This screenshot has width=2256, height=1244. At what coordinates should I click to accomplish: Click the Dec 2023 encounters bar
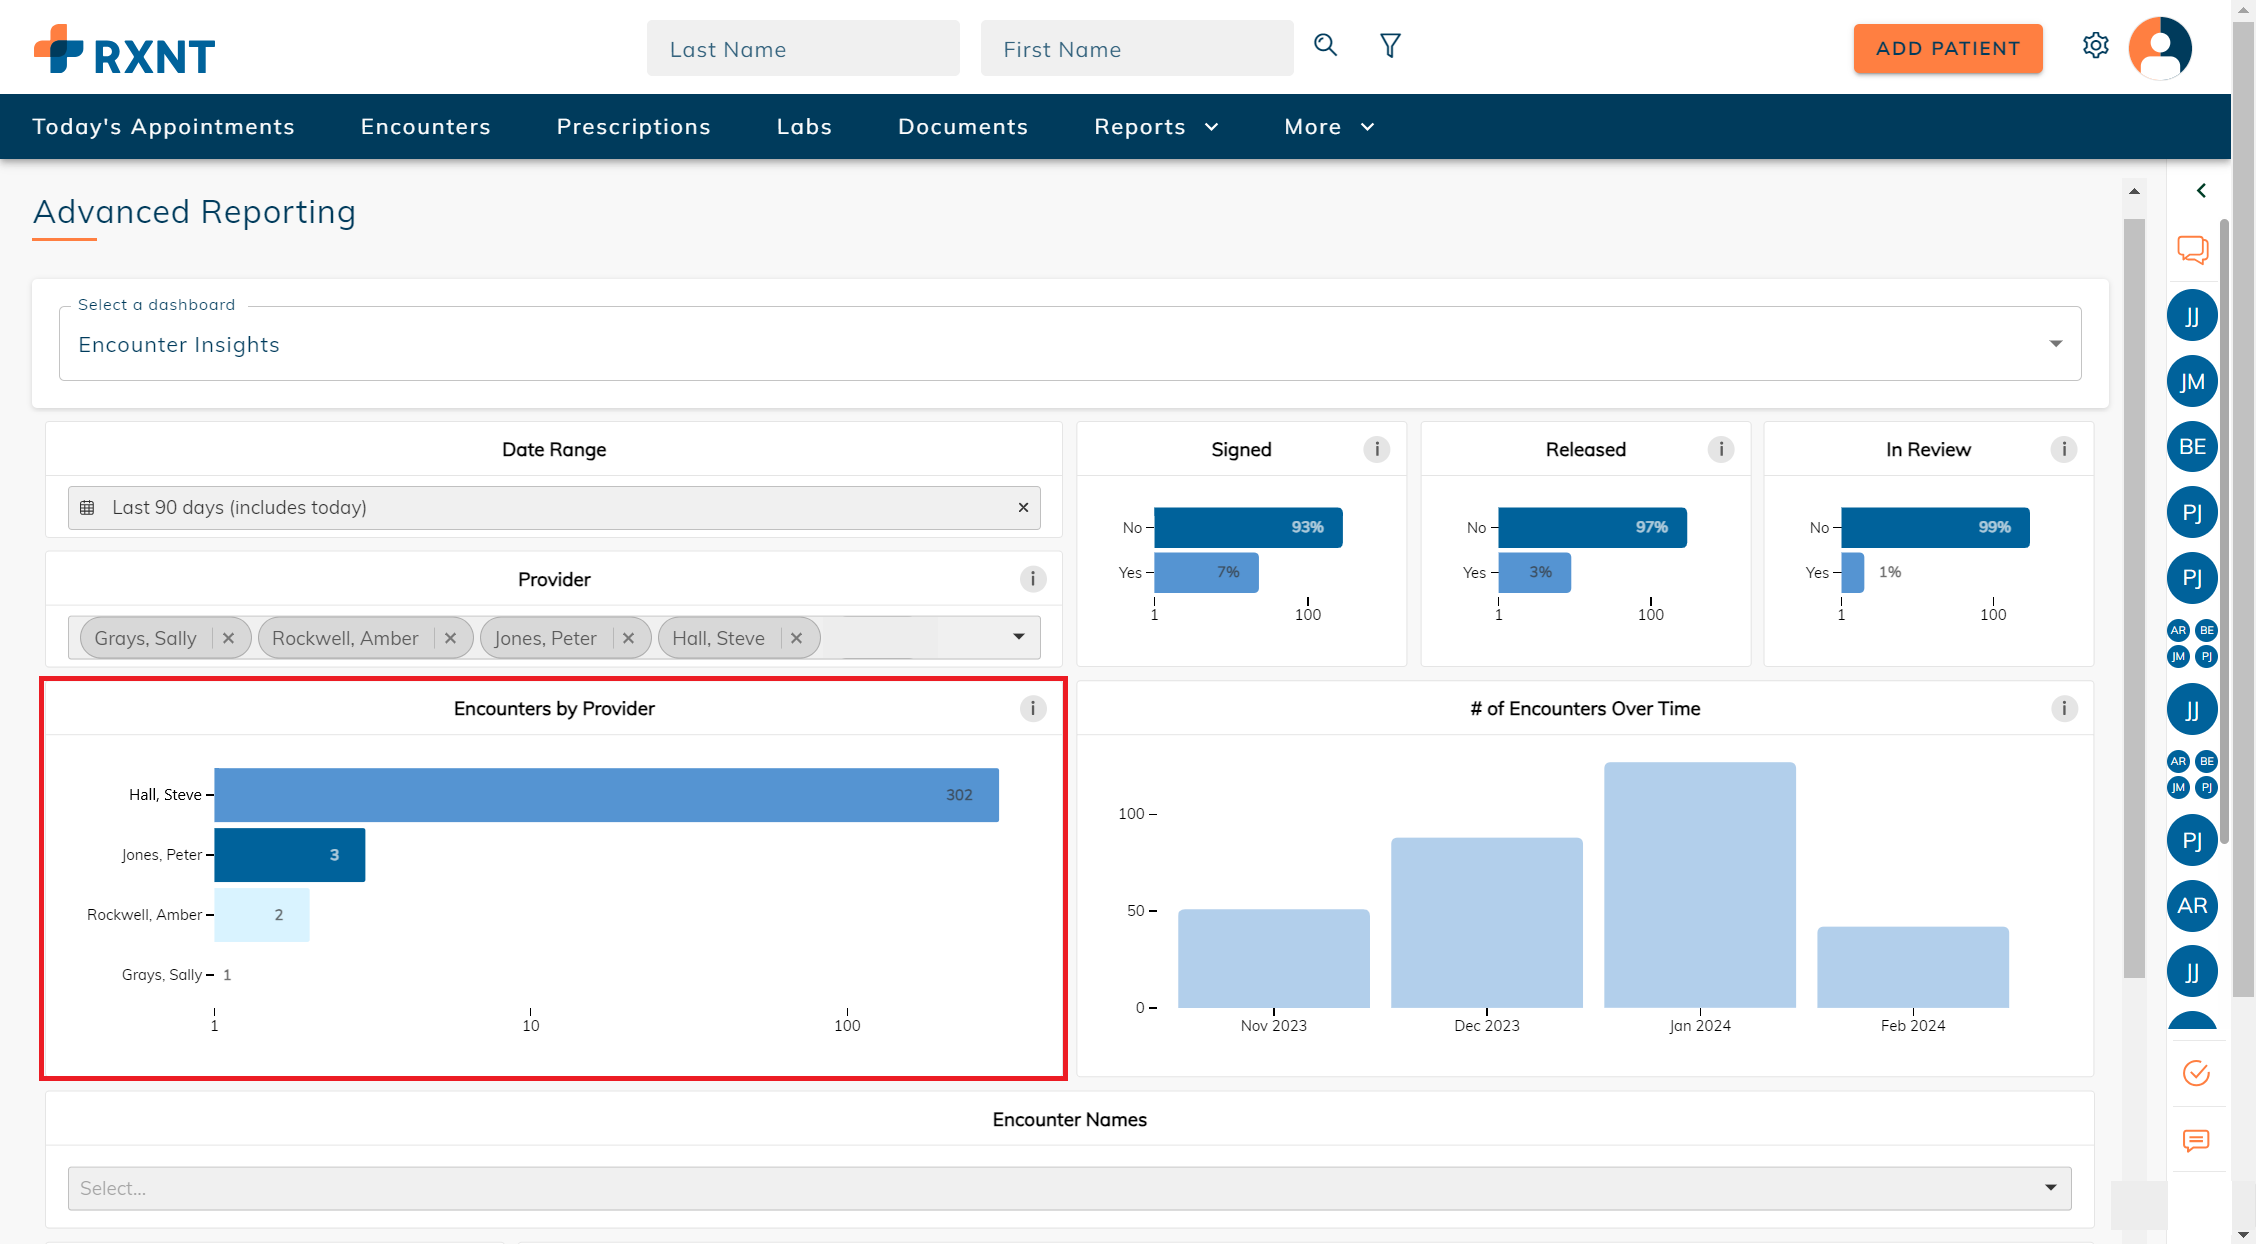point(1487,923)
